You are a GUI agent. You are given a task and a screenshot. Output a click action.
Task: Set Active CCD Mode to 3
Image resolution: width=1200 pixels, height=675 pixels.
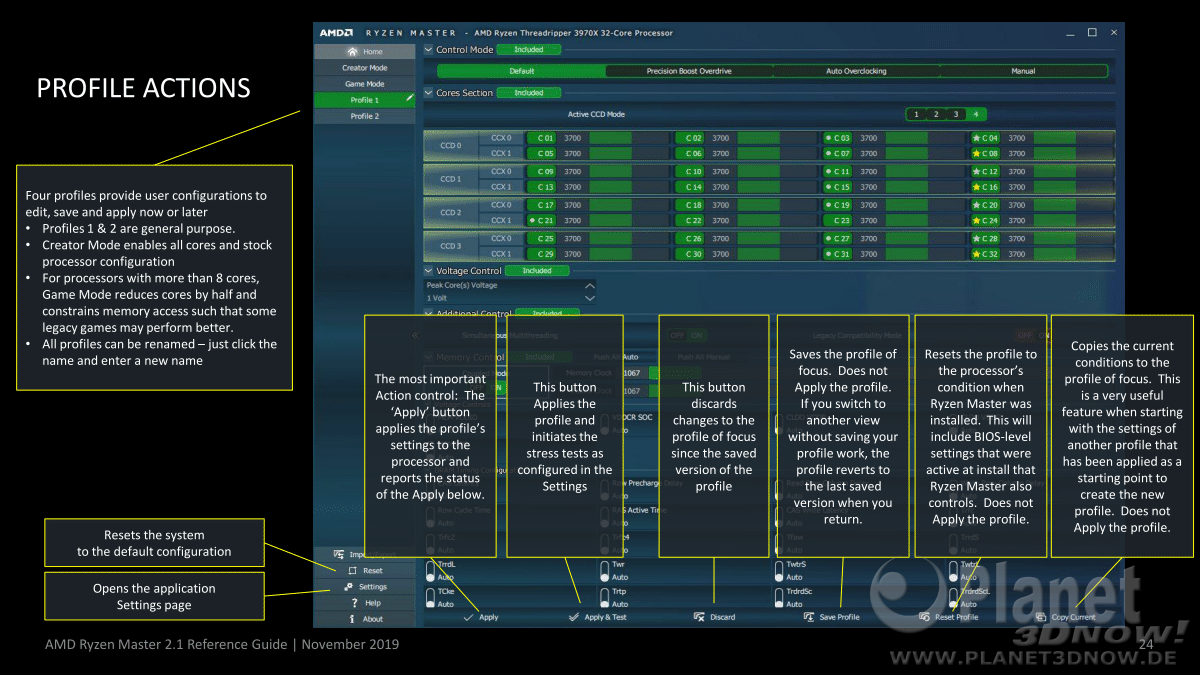point(956,114)
